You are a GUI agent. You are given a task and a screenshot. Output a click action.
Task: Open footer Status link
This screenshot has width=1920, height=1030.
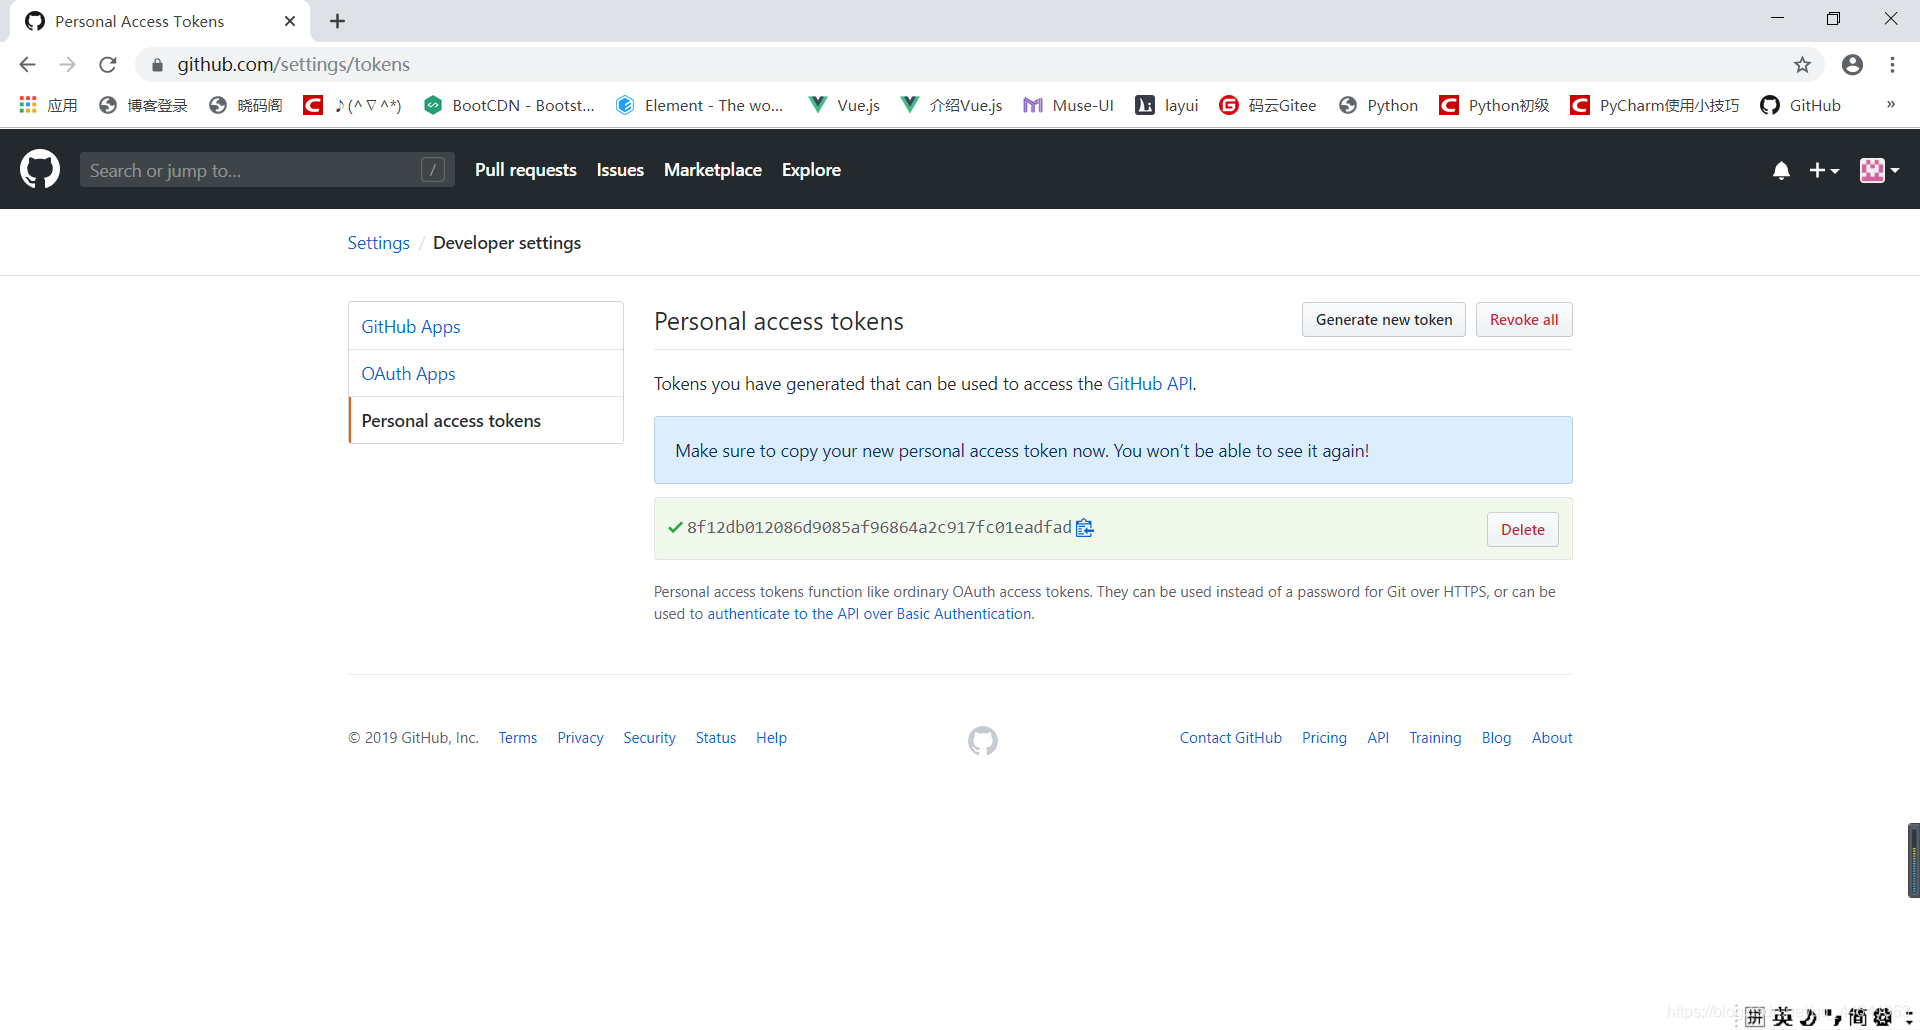click(x=716, y=738)
